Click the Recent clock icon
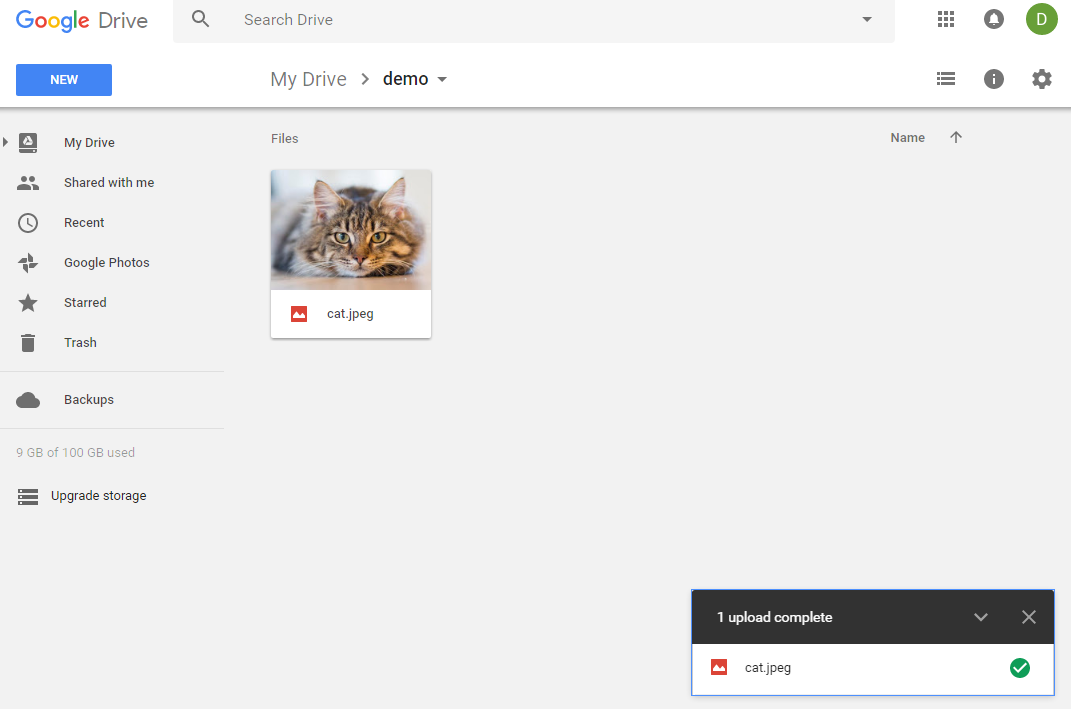The width and height of the screenshot is (1071, 709). (x=28, y=223)
